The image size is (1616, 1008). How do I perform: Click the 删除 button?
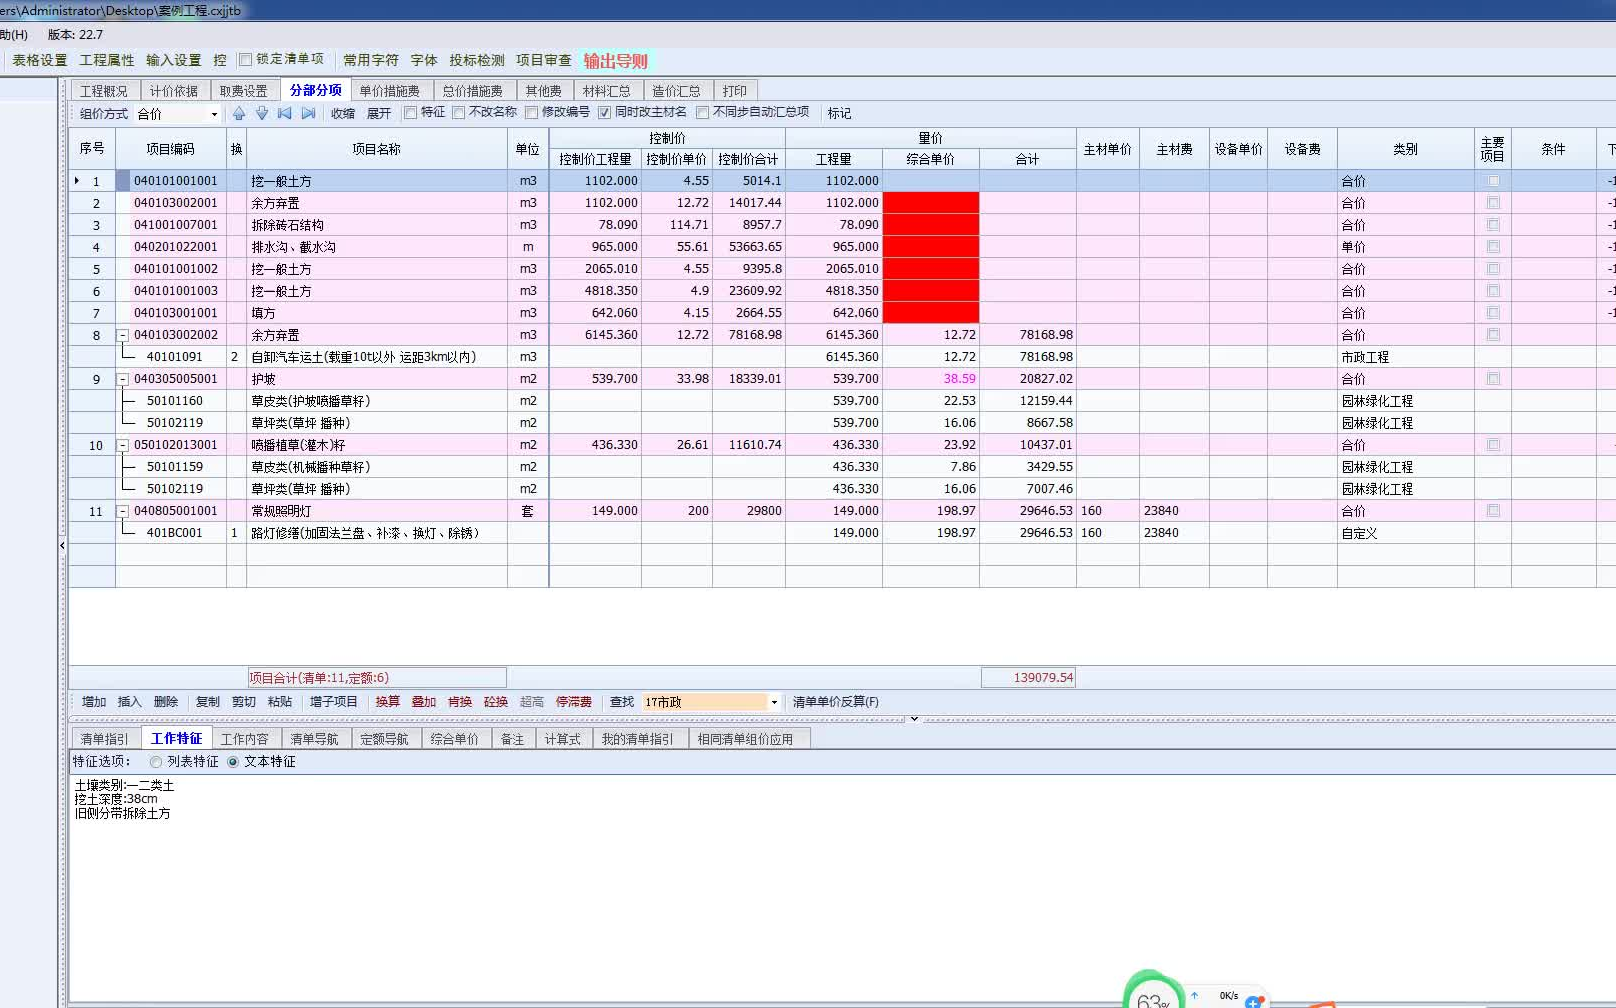point(166,702)
